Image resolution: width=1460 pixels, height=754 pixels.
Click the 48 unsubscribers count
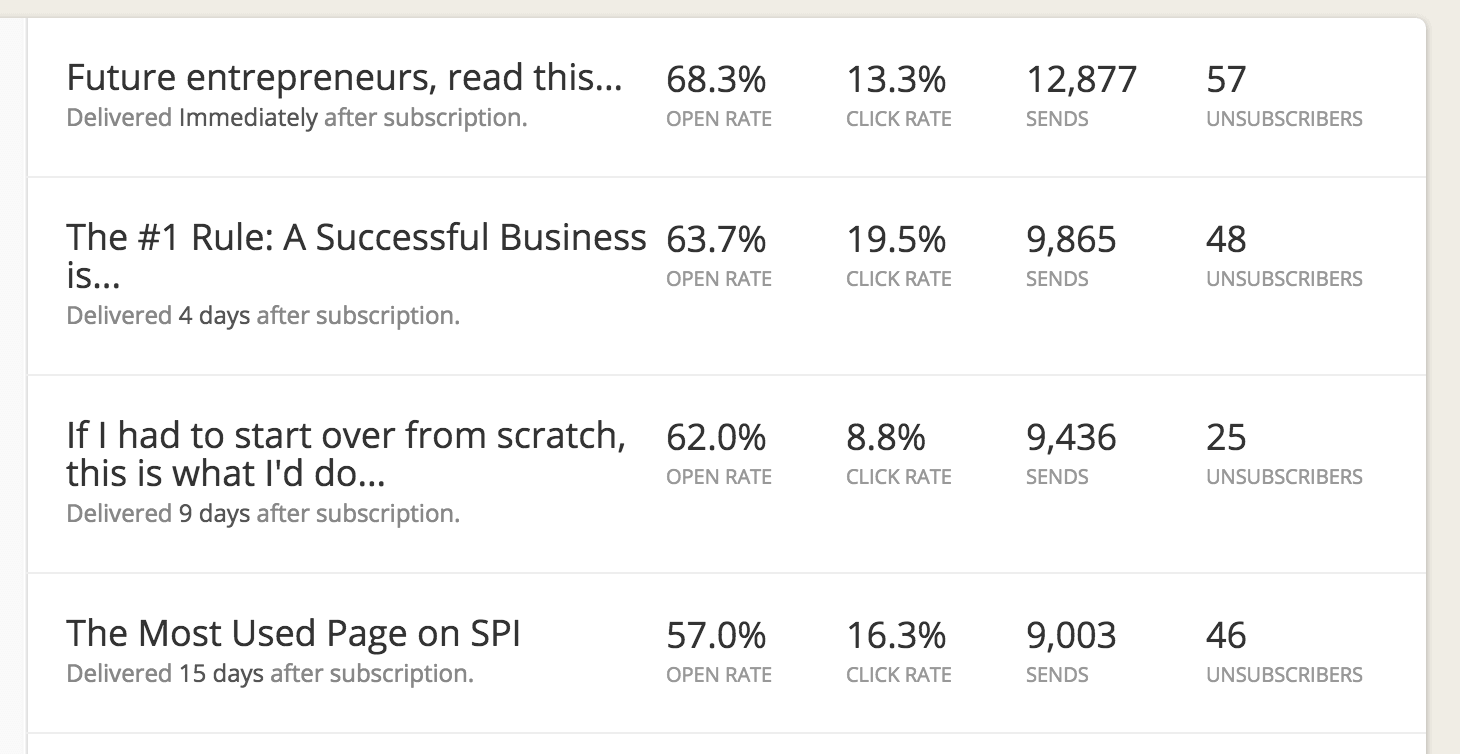[x=1226, y=239]
